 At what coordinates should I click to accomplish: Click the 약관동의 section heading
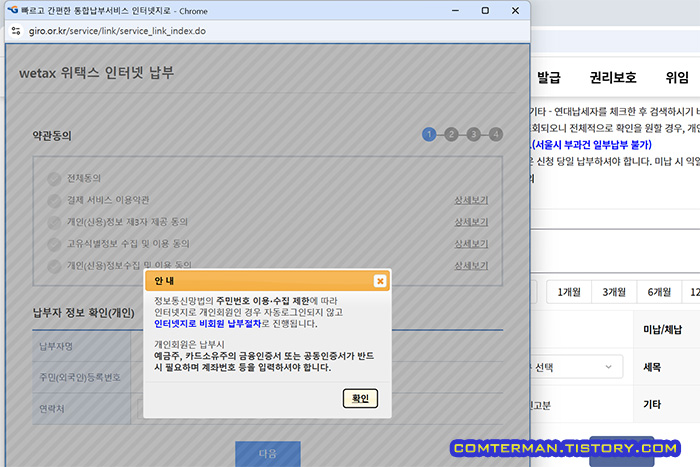click(x=52, y=135)
